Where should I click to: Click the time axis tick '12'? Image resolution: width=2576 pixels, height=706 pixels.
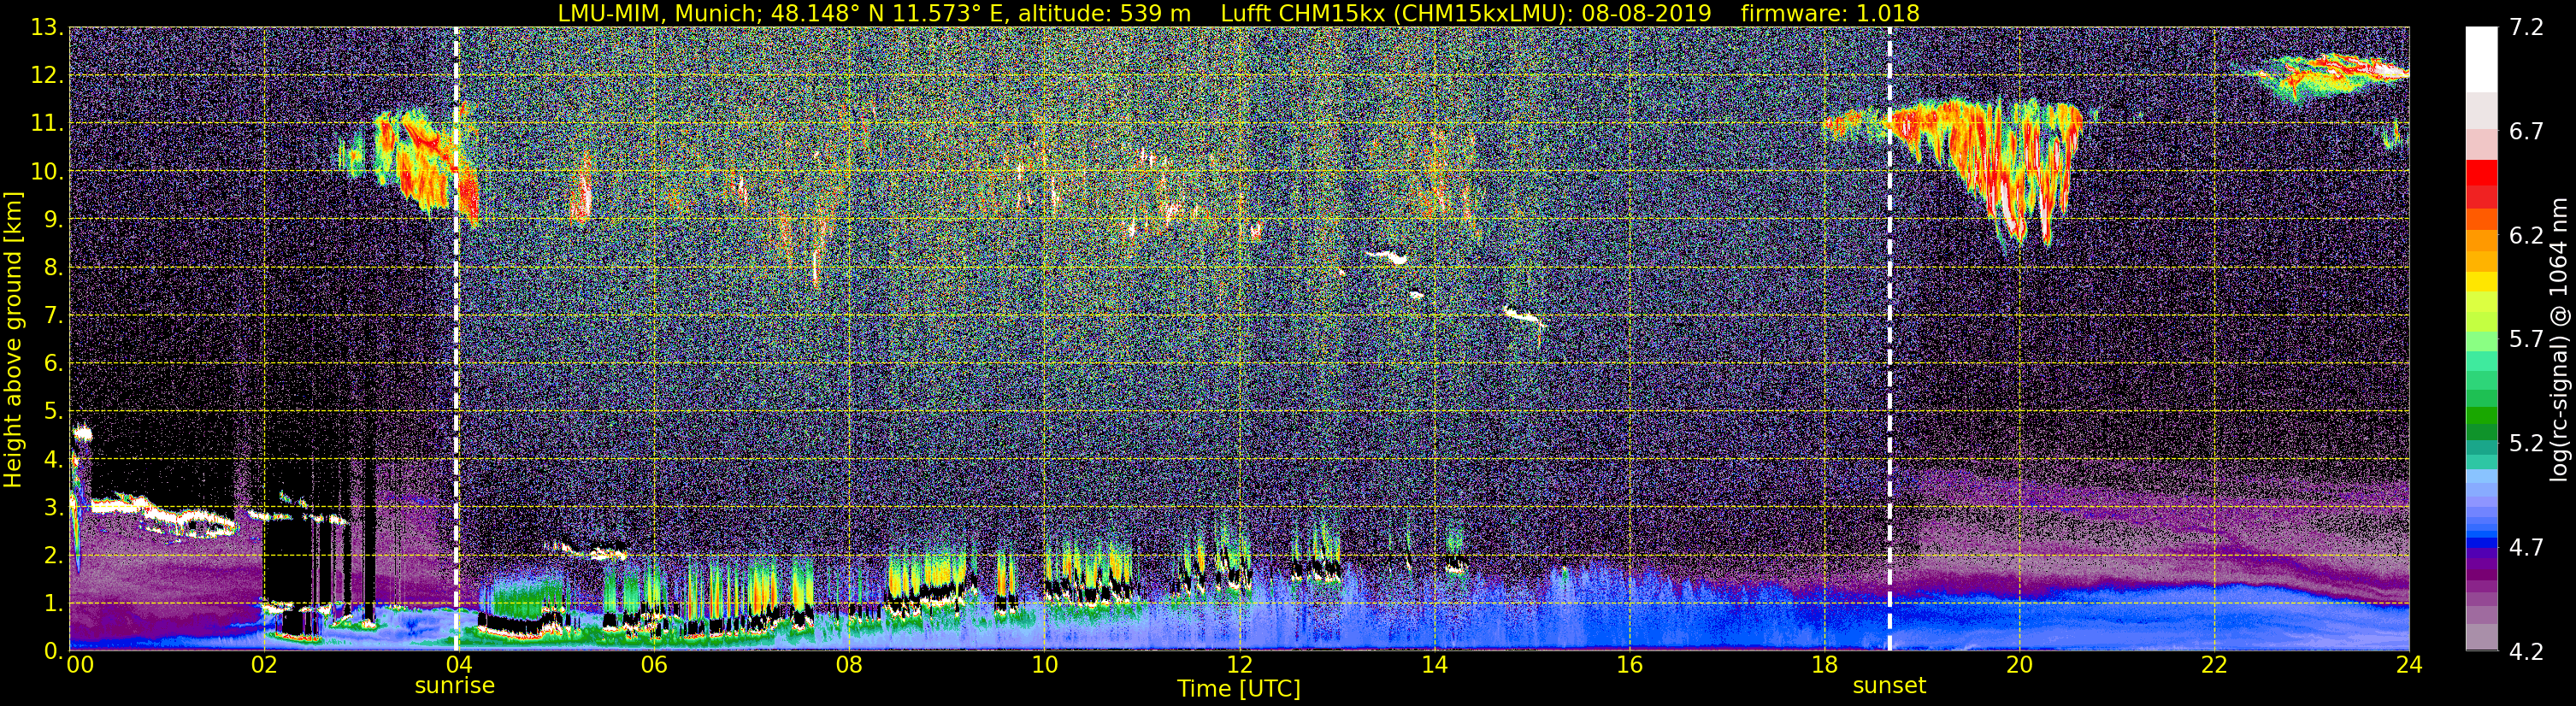(x=1239, y=664)
